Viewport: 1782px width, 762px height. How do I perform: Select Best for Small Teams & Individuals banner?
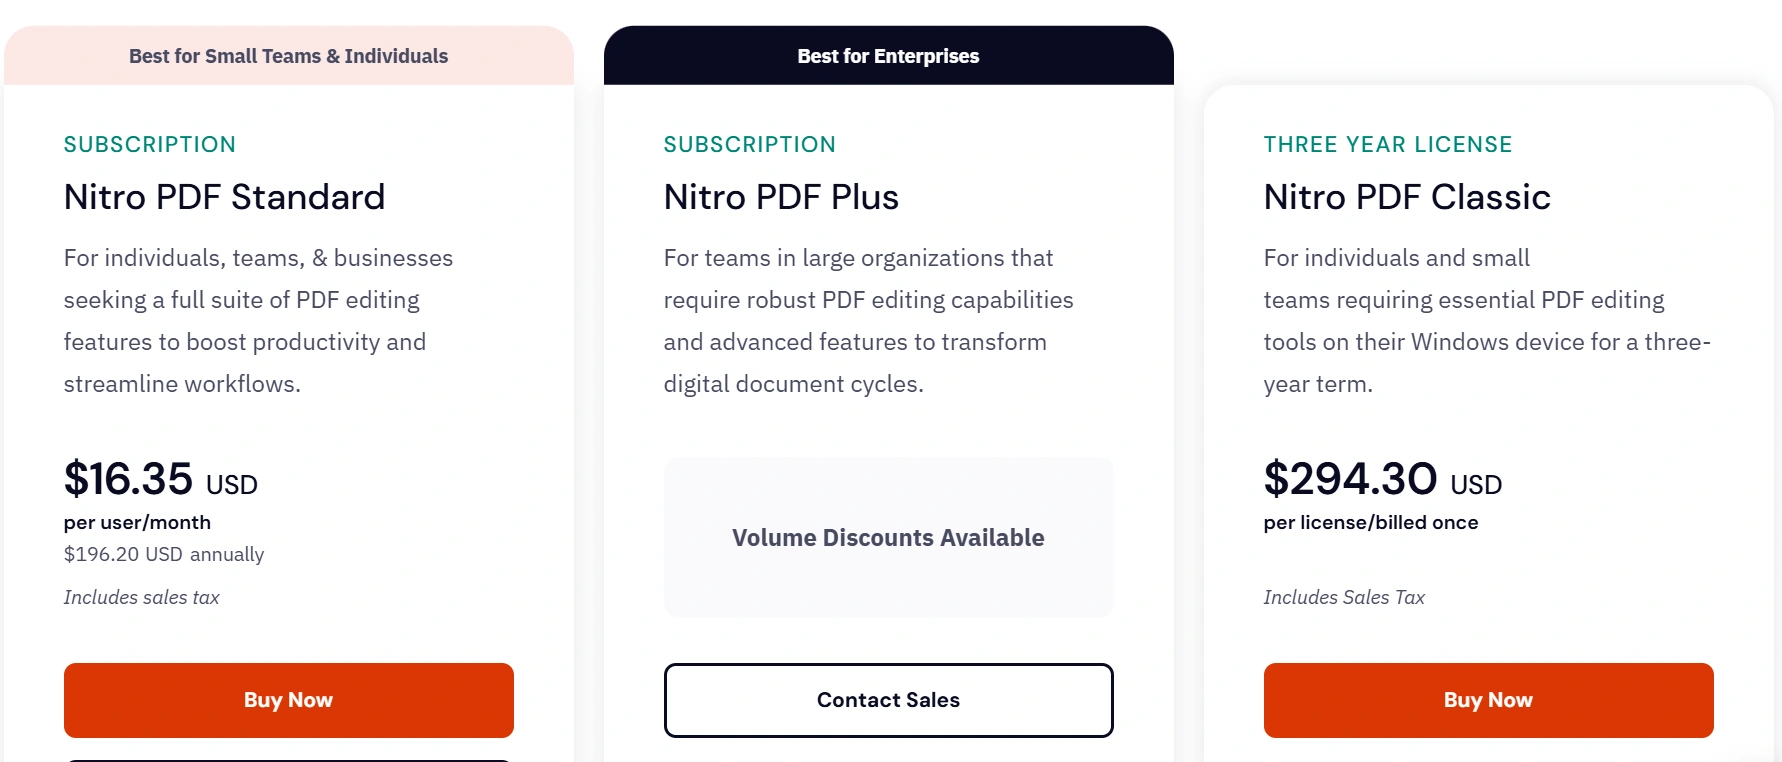coord(288,56)
